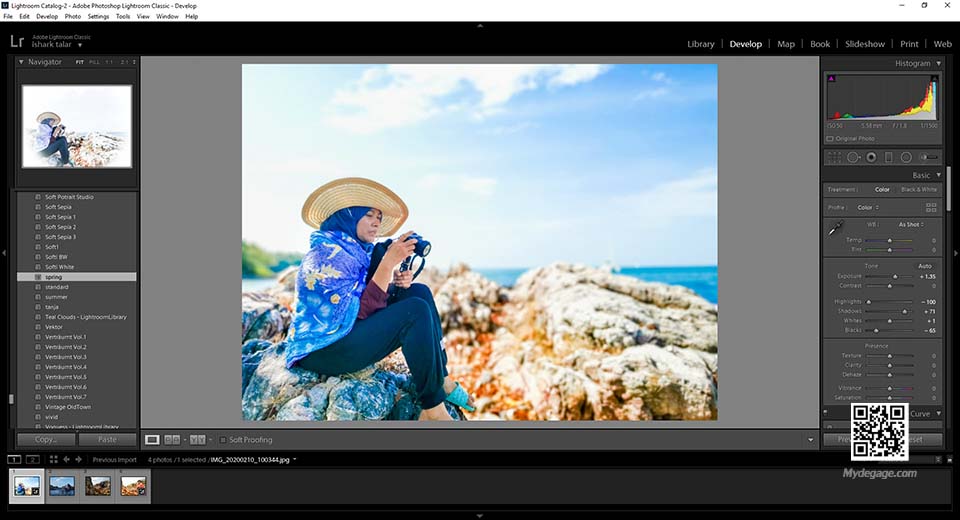The width and height of the screenshot is (960, 520).
Task: Open the Settings menu
Action: 98,17
